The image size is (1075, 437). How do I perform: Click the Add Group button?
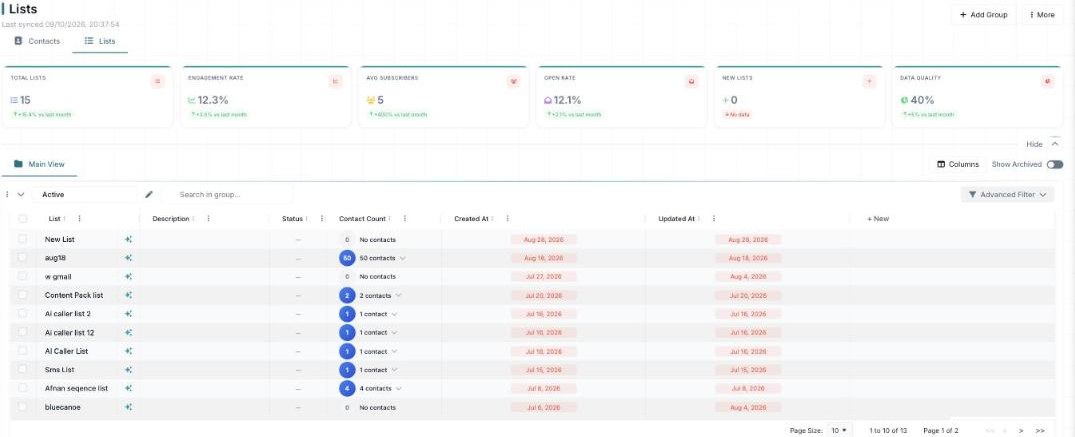pyautogui.click(x=983, y=14)
